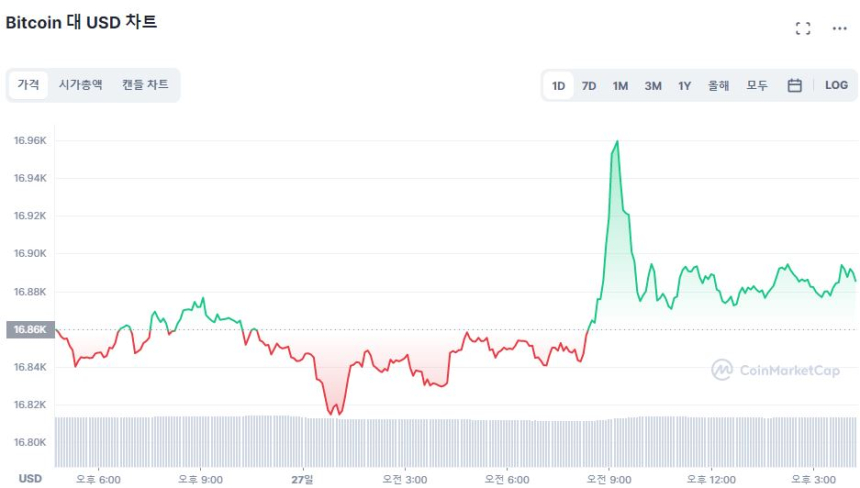The width and height of the screenshot is (860, 488).
Task: Click the CoinMarketCap watermark logo
Action: click(775, 370)
